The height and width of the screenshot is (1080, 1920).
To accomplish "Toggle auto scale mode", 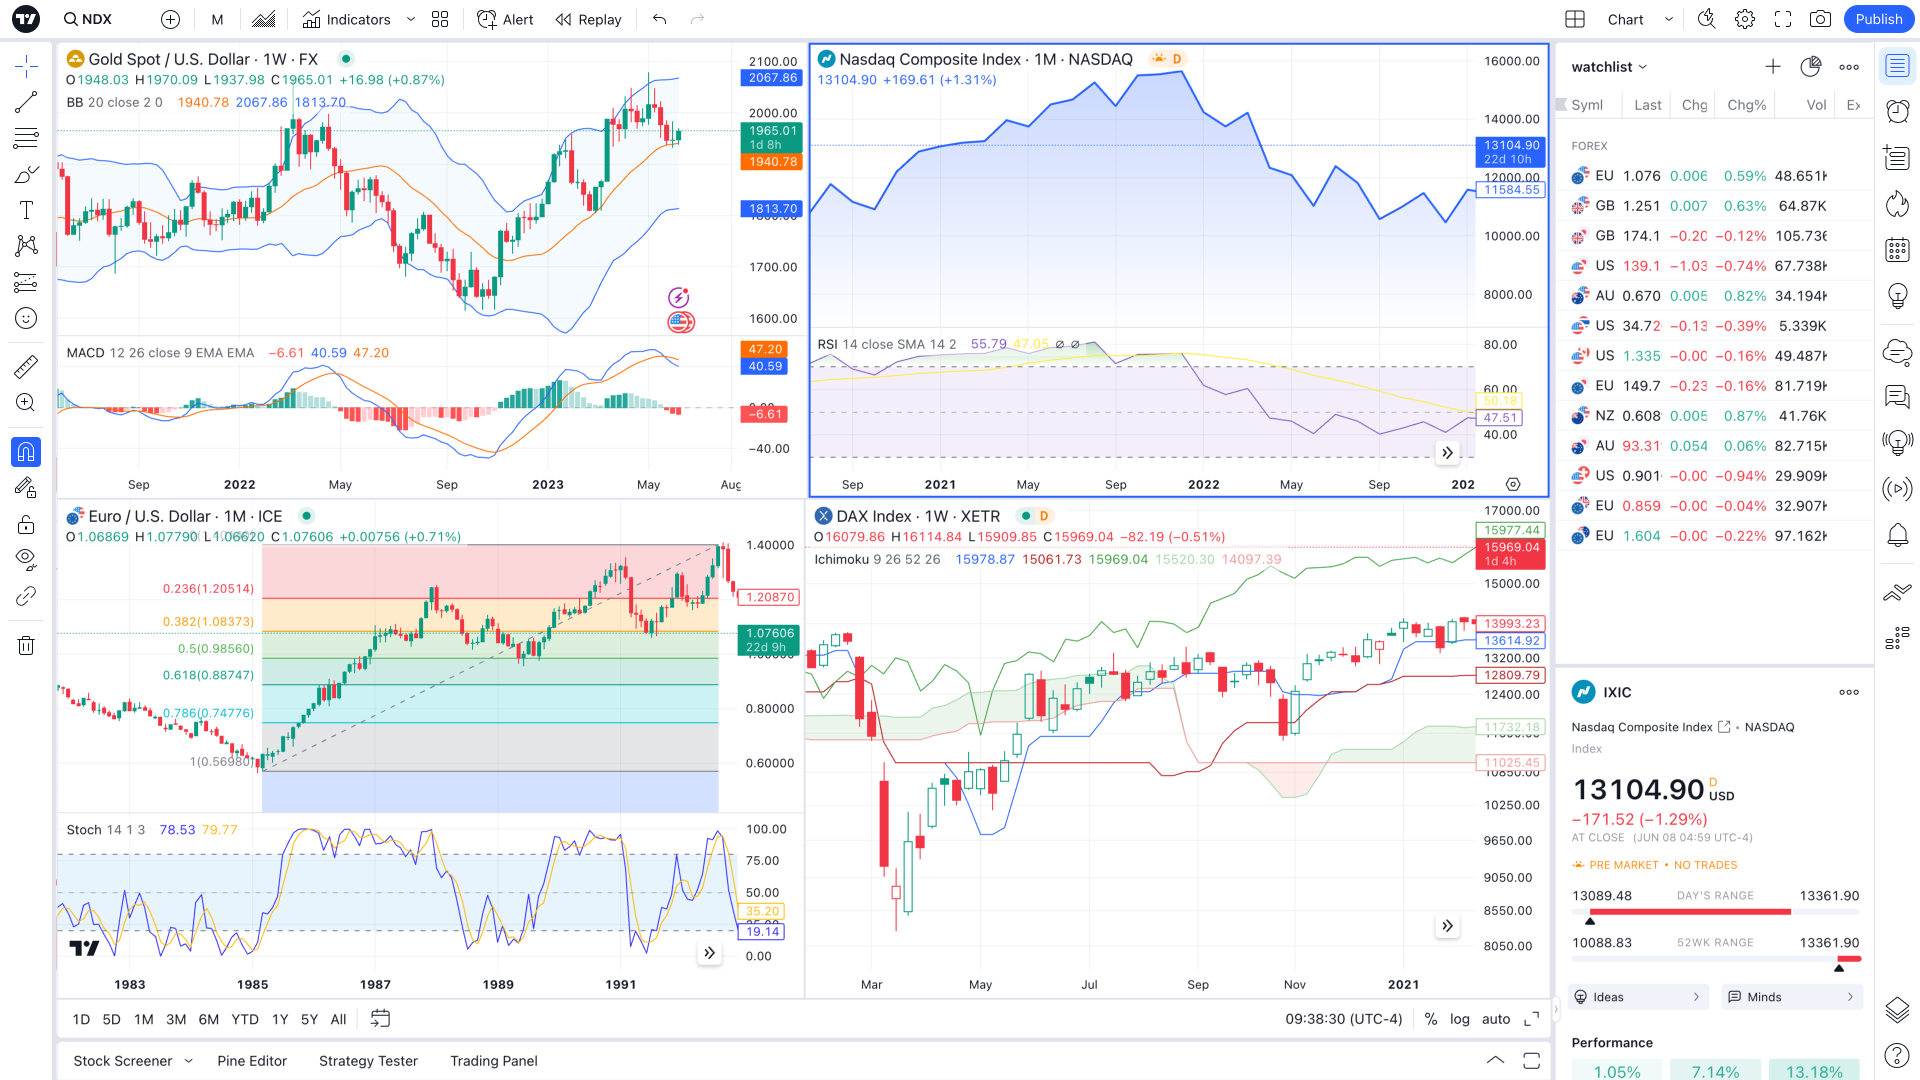I will click(x=1496, y=1019).
